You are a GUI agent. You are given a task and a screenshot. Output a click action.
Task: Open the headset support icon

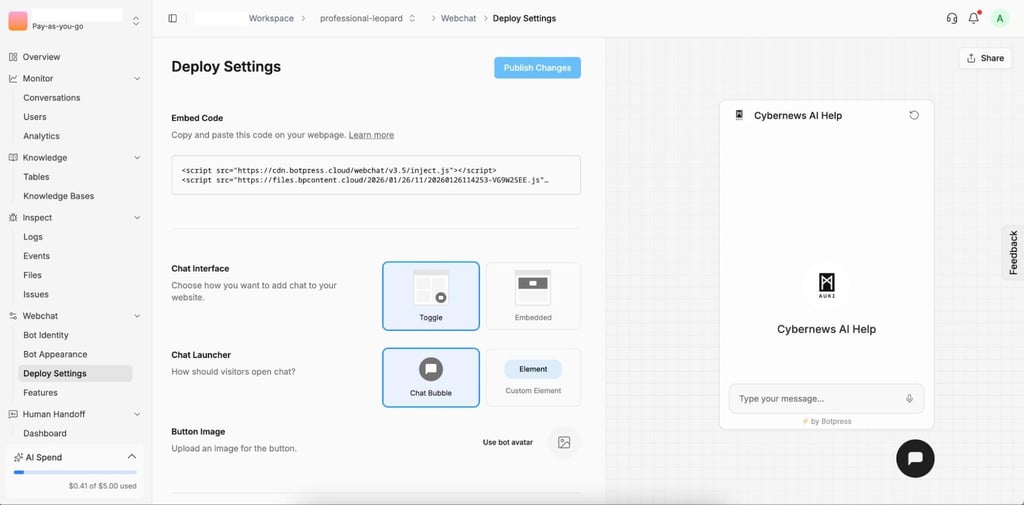pos(952,18)
